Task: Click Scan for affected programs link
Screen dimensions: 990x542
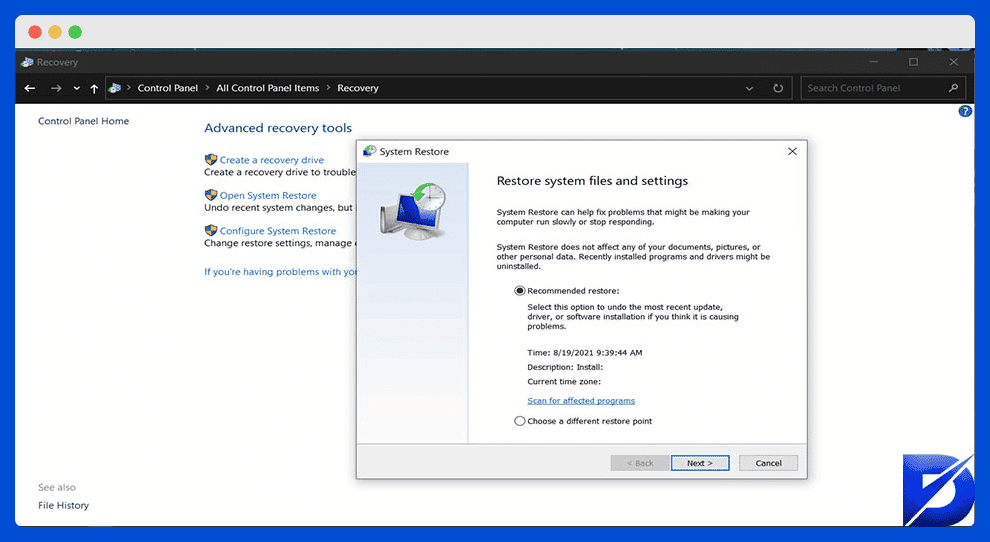Action: [581, 401]
